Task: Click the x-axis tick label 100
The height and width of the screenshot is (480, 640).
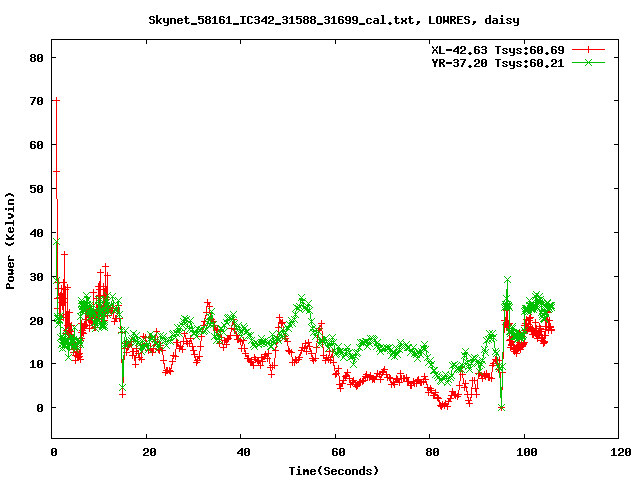Action: coord(527,452)
